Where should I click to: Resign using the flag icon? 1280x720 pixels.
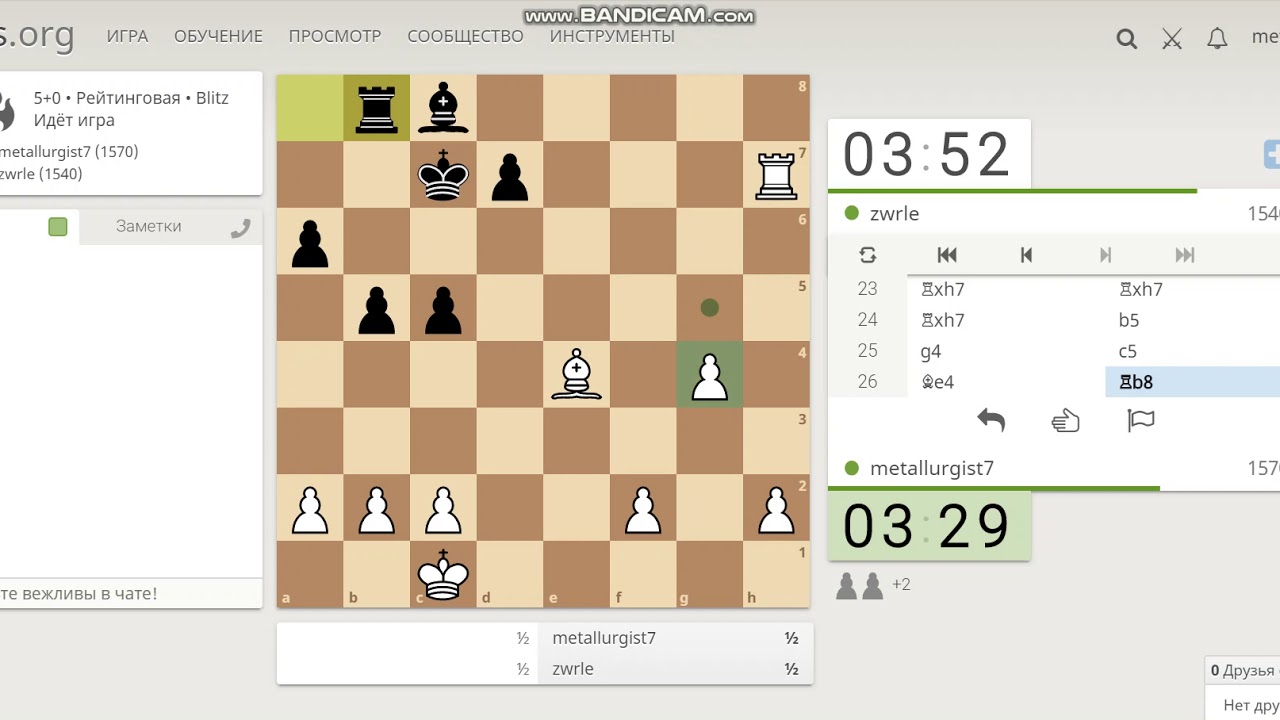pyautogui.click(x=1141, y=421)
